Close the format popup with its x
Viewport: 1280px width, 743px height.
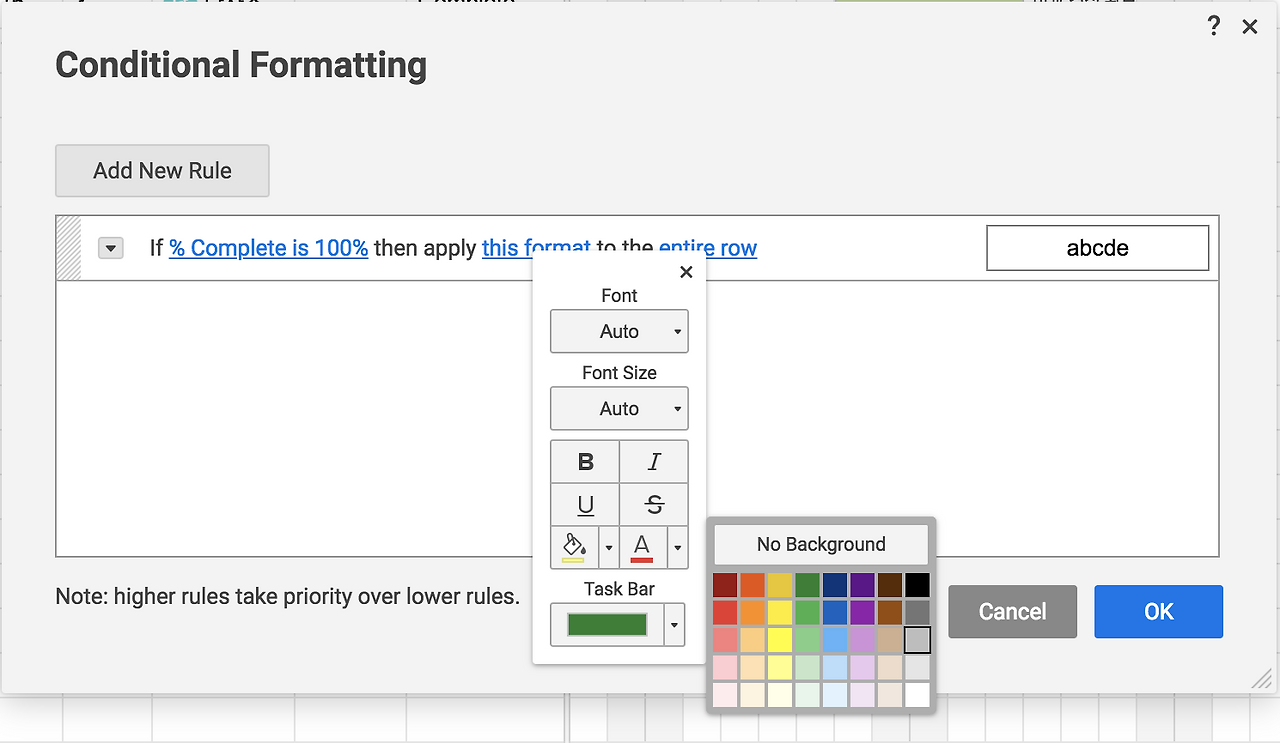[686, 272]
